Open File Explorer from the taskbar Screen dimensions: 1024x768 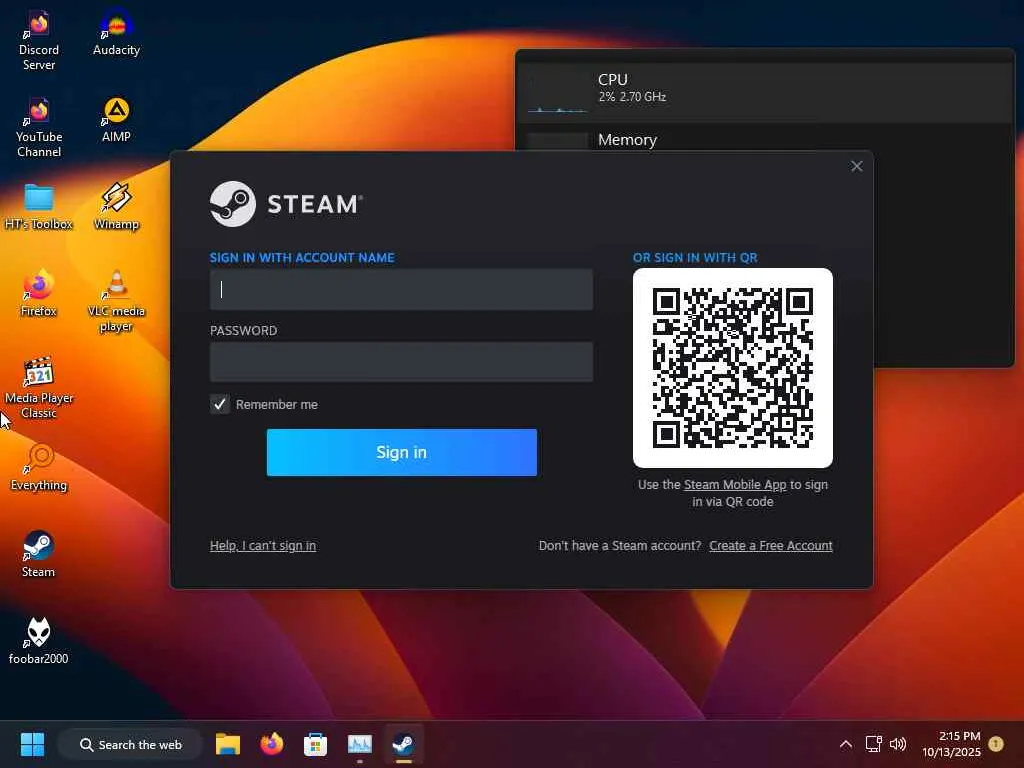pyautogui.click(x=228, y=744)
